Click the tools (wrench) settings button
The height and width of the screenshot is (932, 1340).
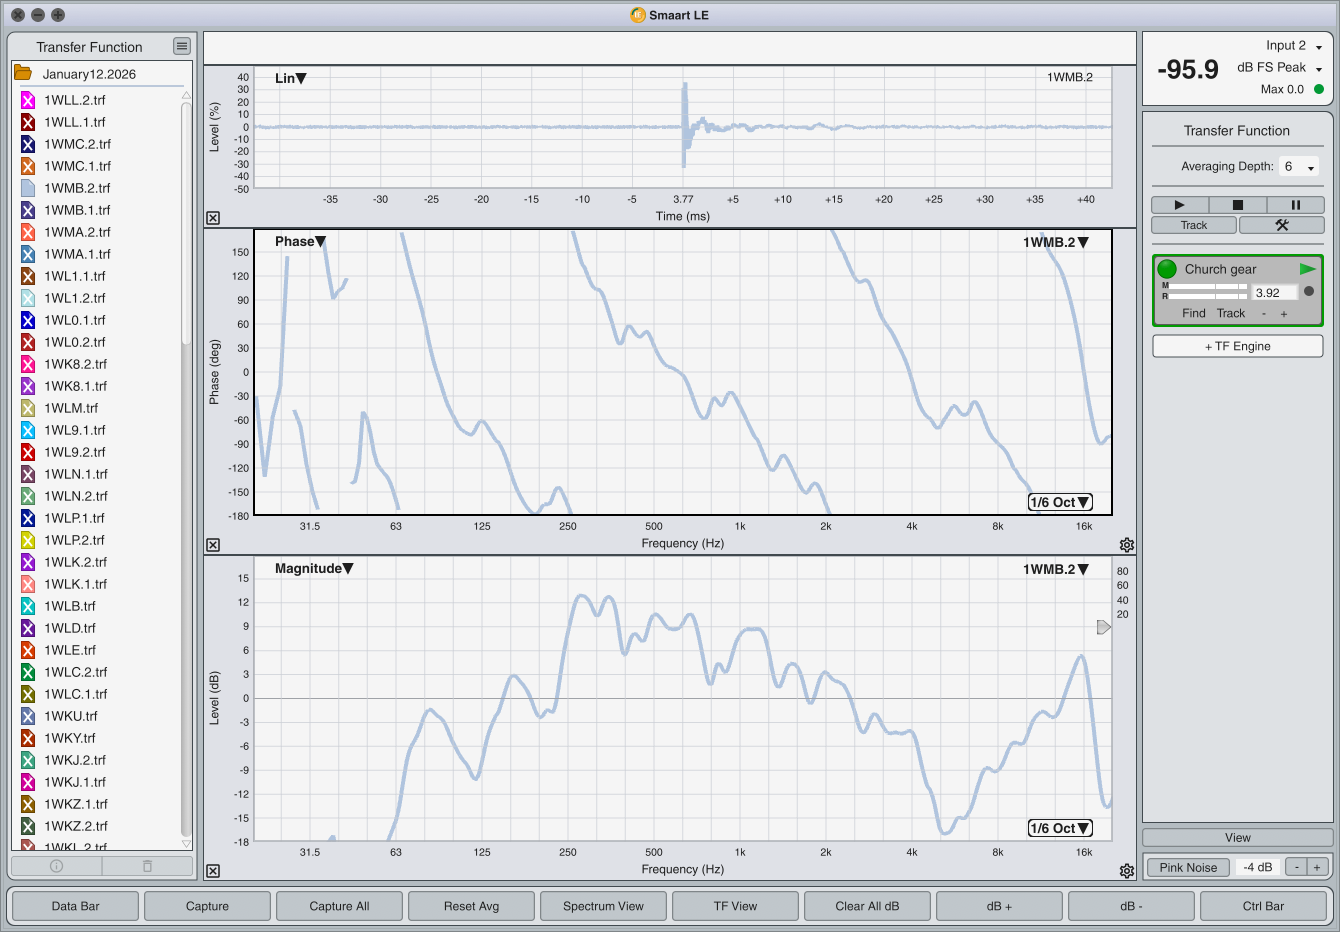1281,225
